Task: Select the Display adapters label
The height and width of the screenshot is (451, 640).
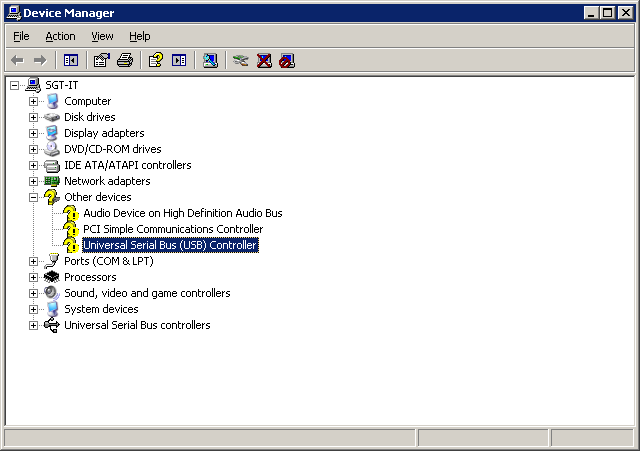Action: (104, 133)
